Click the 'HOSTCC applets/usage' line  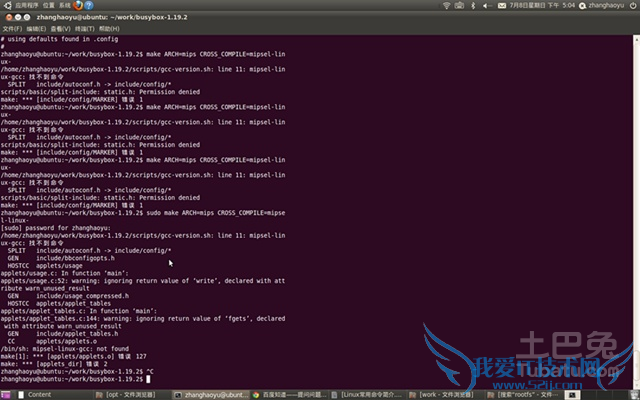click(x=45, y=266)
